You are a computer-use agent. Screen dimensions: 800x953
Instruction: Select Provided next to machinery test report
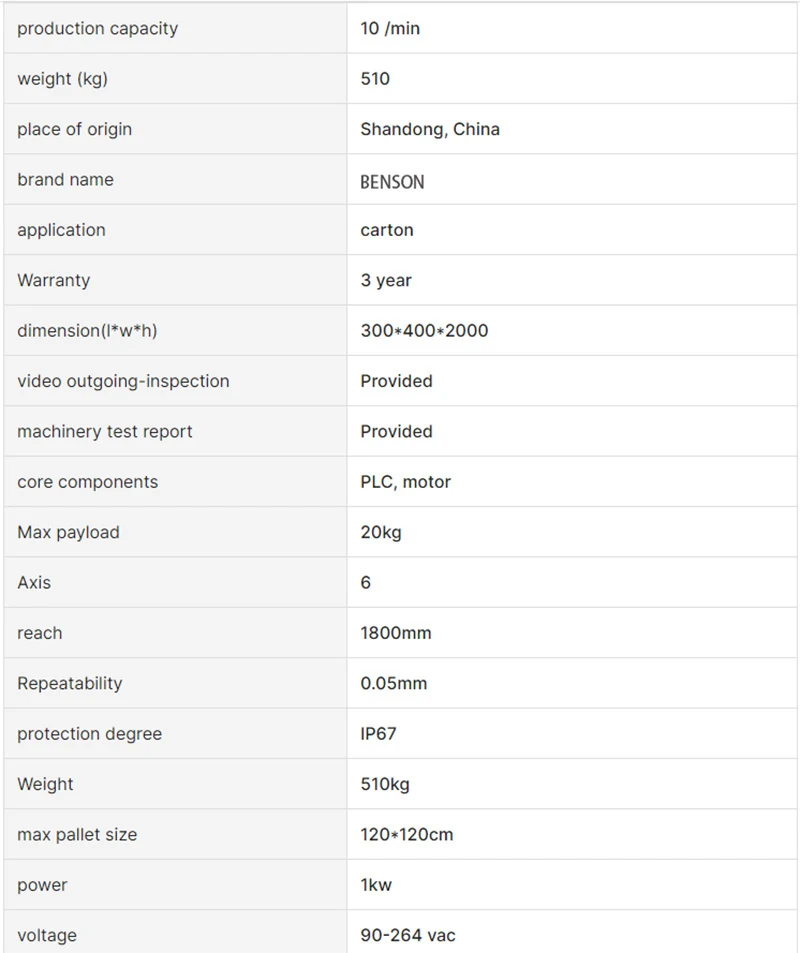pyautogui.click(x=396, y=432)
